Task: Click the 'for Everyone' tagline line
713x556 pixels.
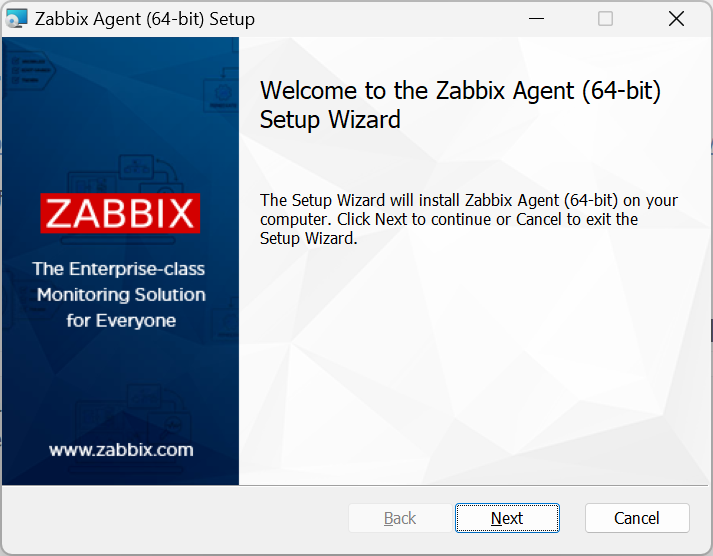Action: 121,321
